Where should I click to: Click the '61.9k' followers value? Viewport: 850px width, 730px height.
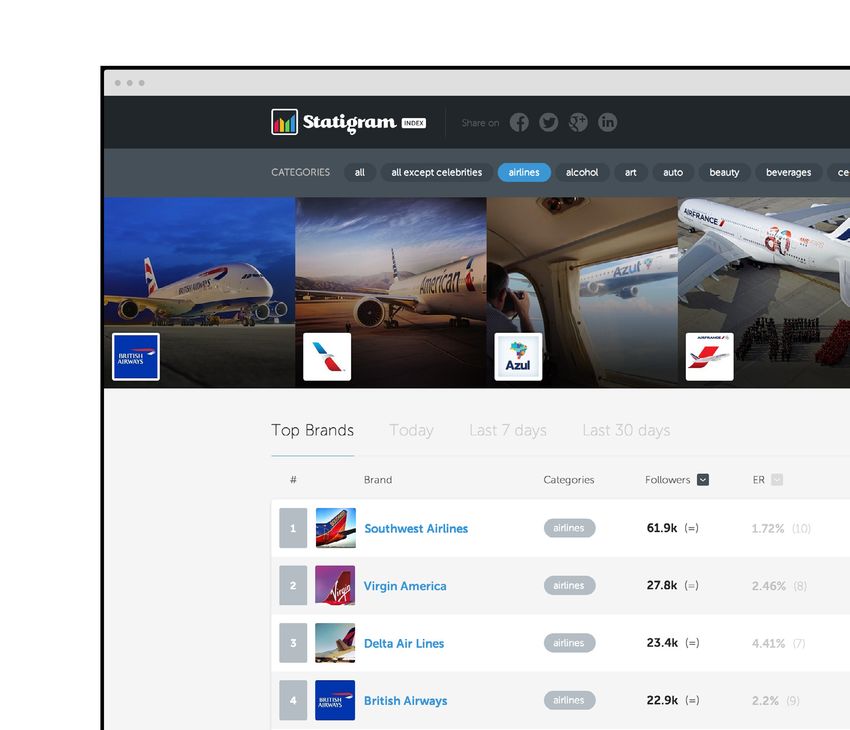(662, 528)
